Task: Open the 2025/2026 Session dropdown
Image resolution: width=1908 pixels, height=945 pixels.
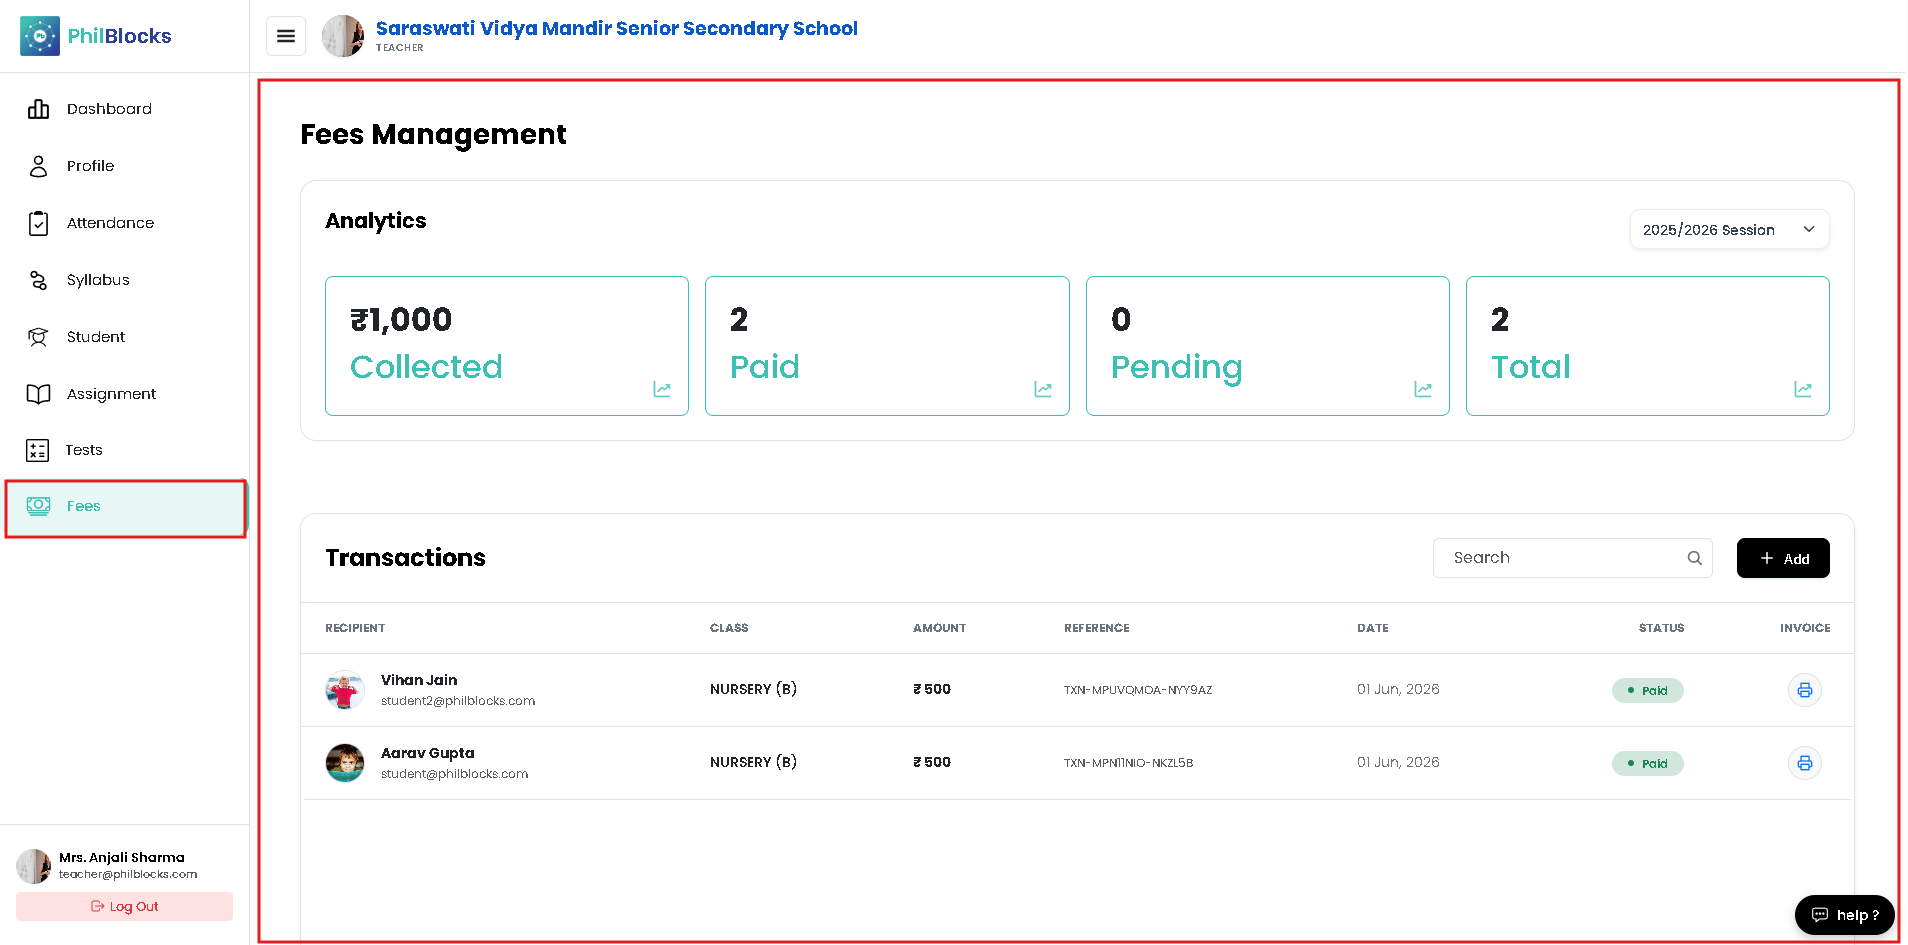Action: pos(1729,230)
